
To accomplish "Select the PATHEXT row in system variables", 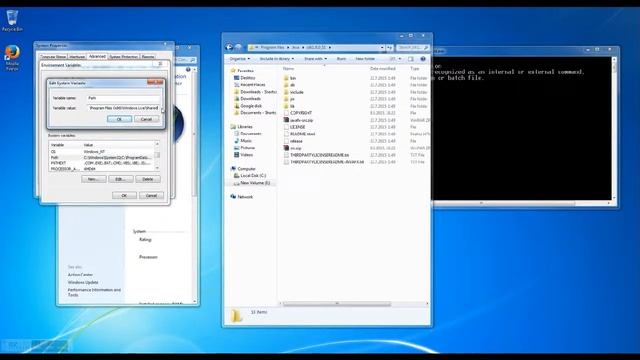I will click(102, 163).
